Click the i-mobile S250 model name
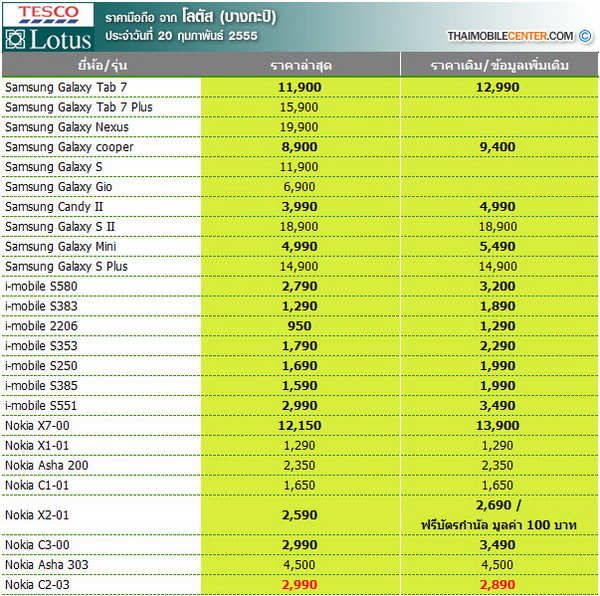Image resolution: width=600 pixels, height=596 pixels. click(x=41, y=366)
